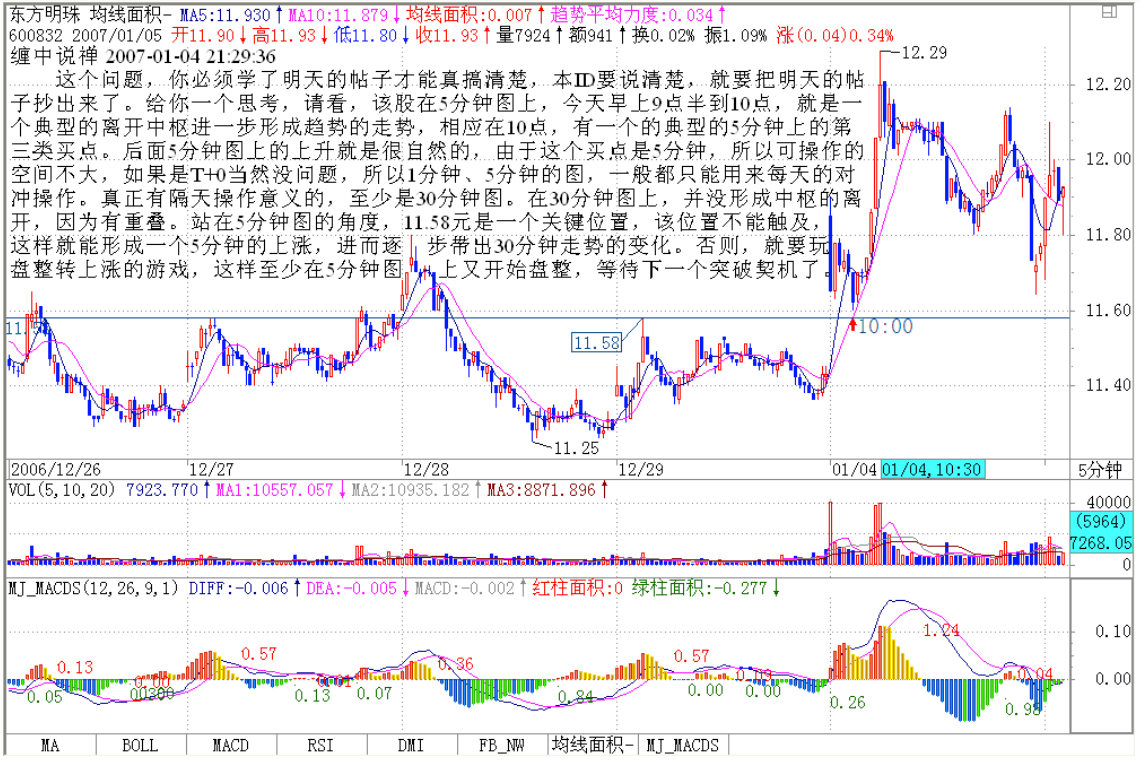Click the MJ_MACDS(12,26,9,1) indicator title
The image size is (1140, 760).
point(93,588)
